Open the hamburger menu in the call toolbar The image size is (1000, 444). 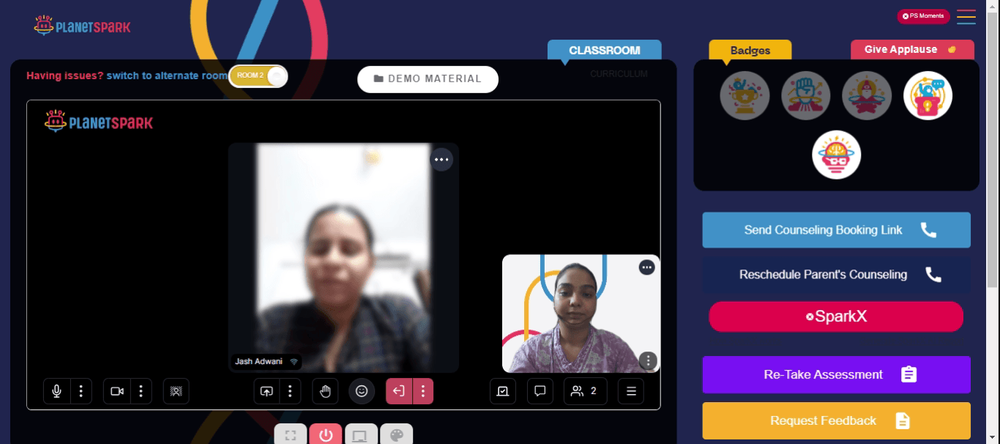(631, 391)
